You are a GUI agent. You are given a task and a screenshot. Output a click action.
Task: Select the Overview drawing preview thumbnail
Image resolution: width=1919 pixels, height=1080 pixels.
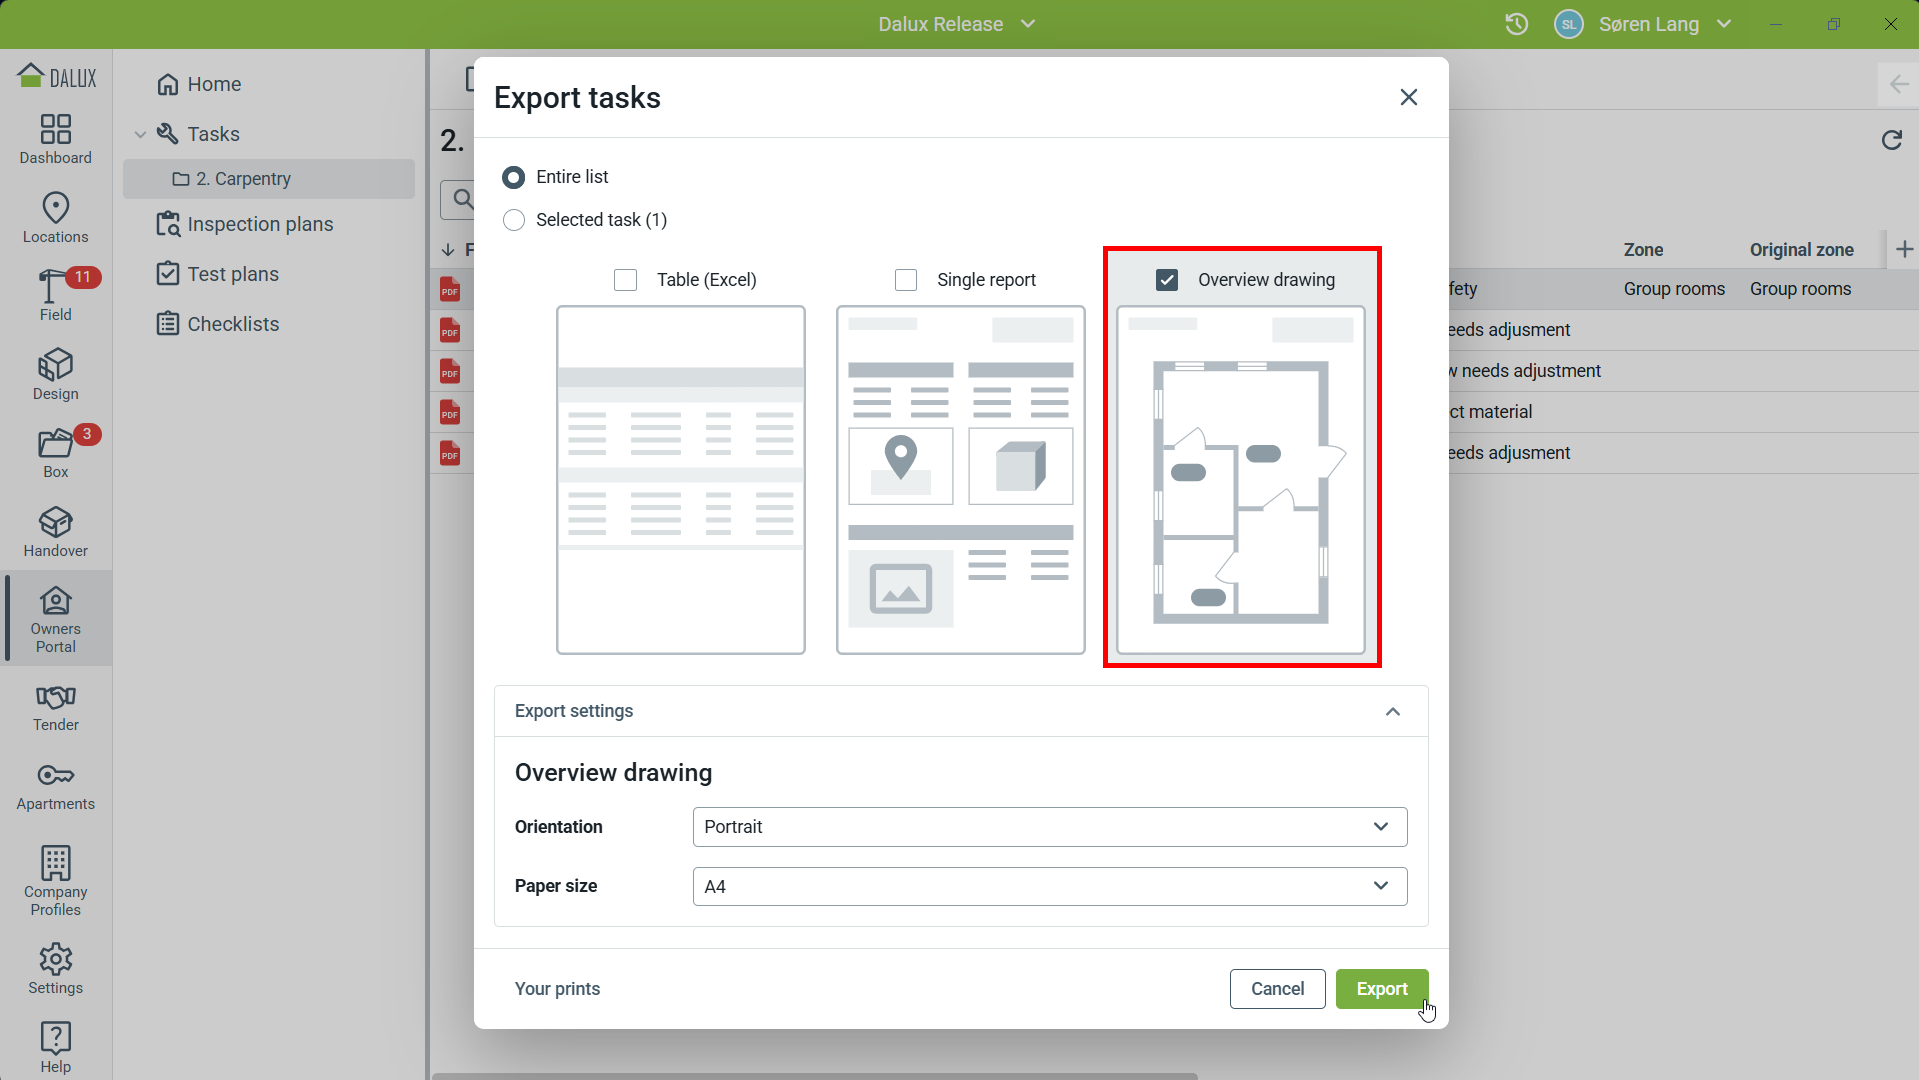(1241, 480)
